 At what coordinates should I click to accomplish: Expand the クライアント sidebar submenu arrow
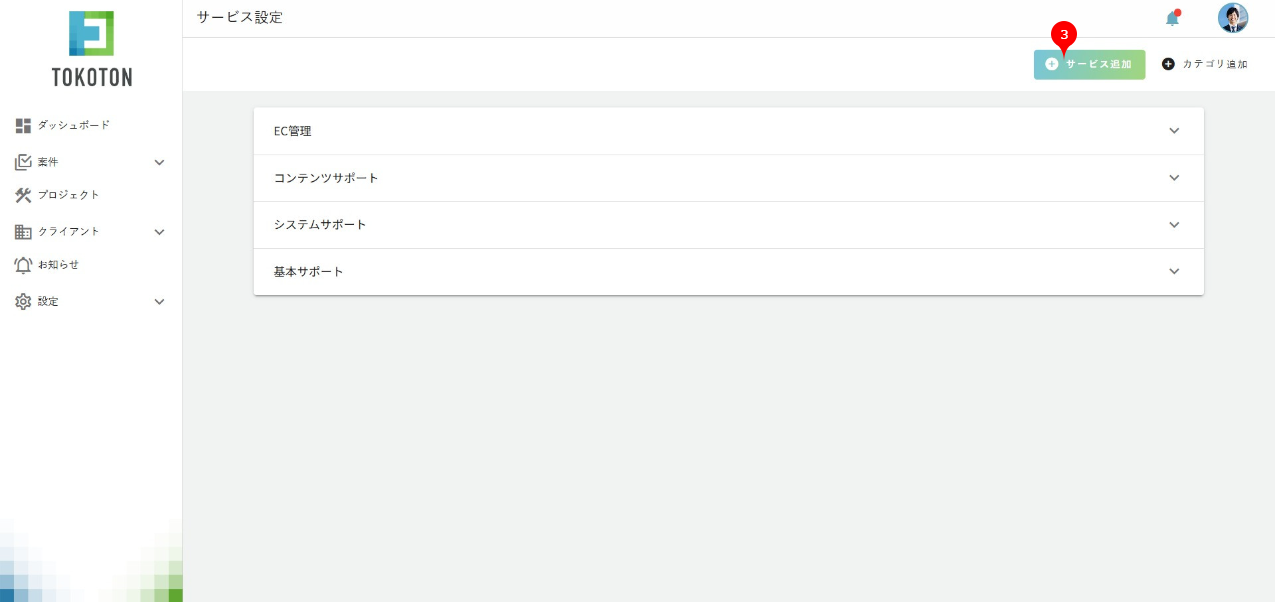159,232
